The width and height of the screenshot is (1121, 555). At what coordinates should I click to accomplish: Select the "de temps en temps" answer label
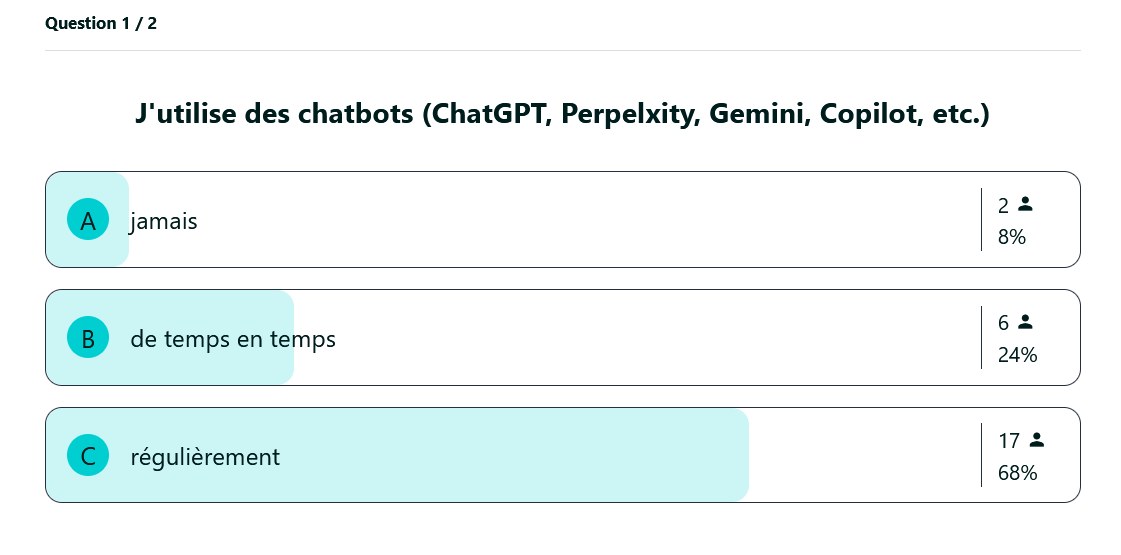(x=233, y=339)
